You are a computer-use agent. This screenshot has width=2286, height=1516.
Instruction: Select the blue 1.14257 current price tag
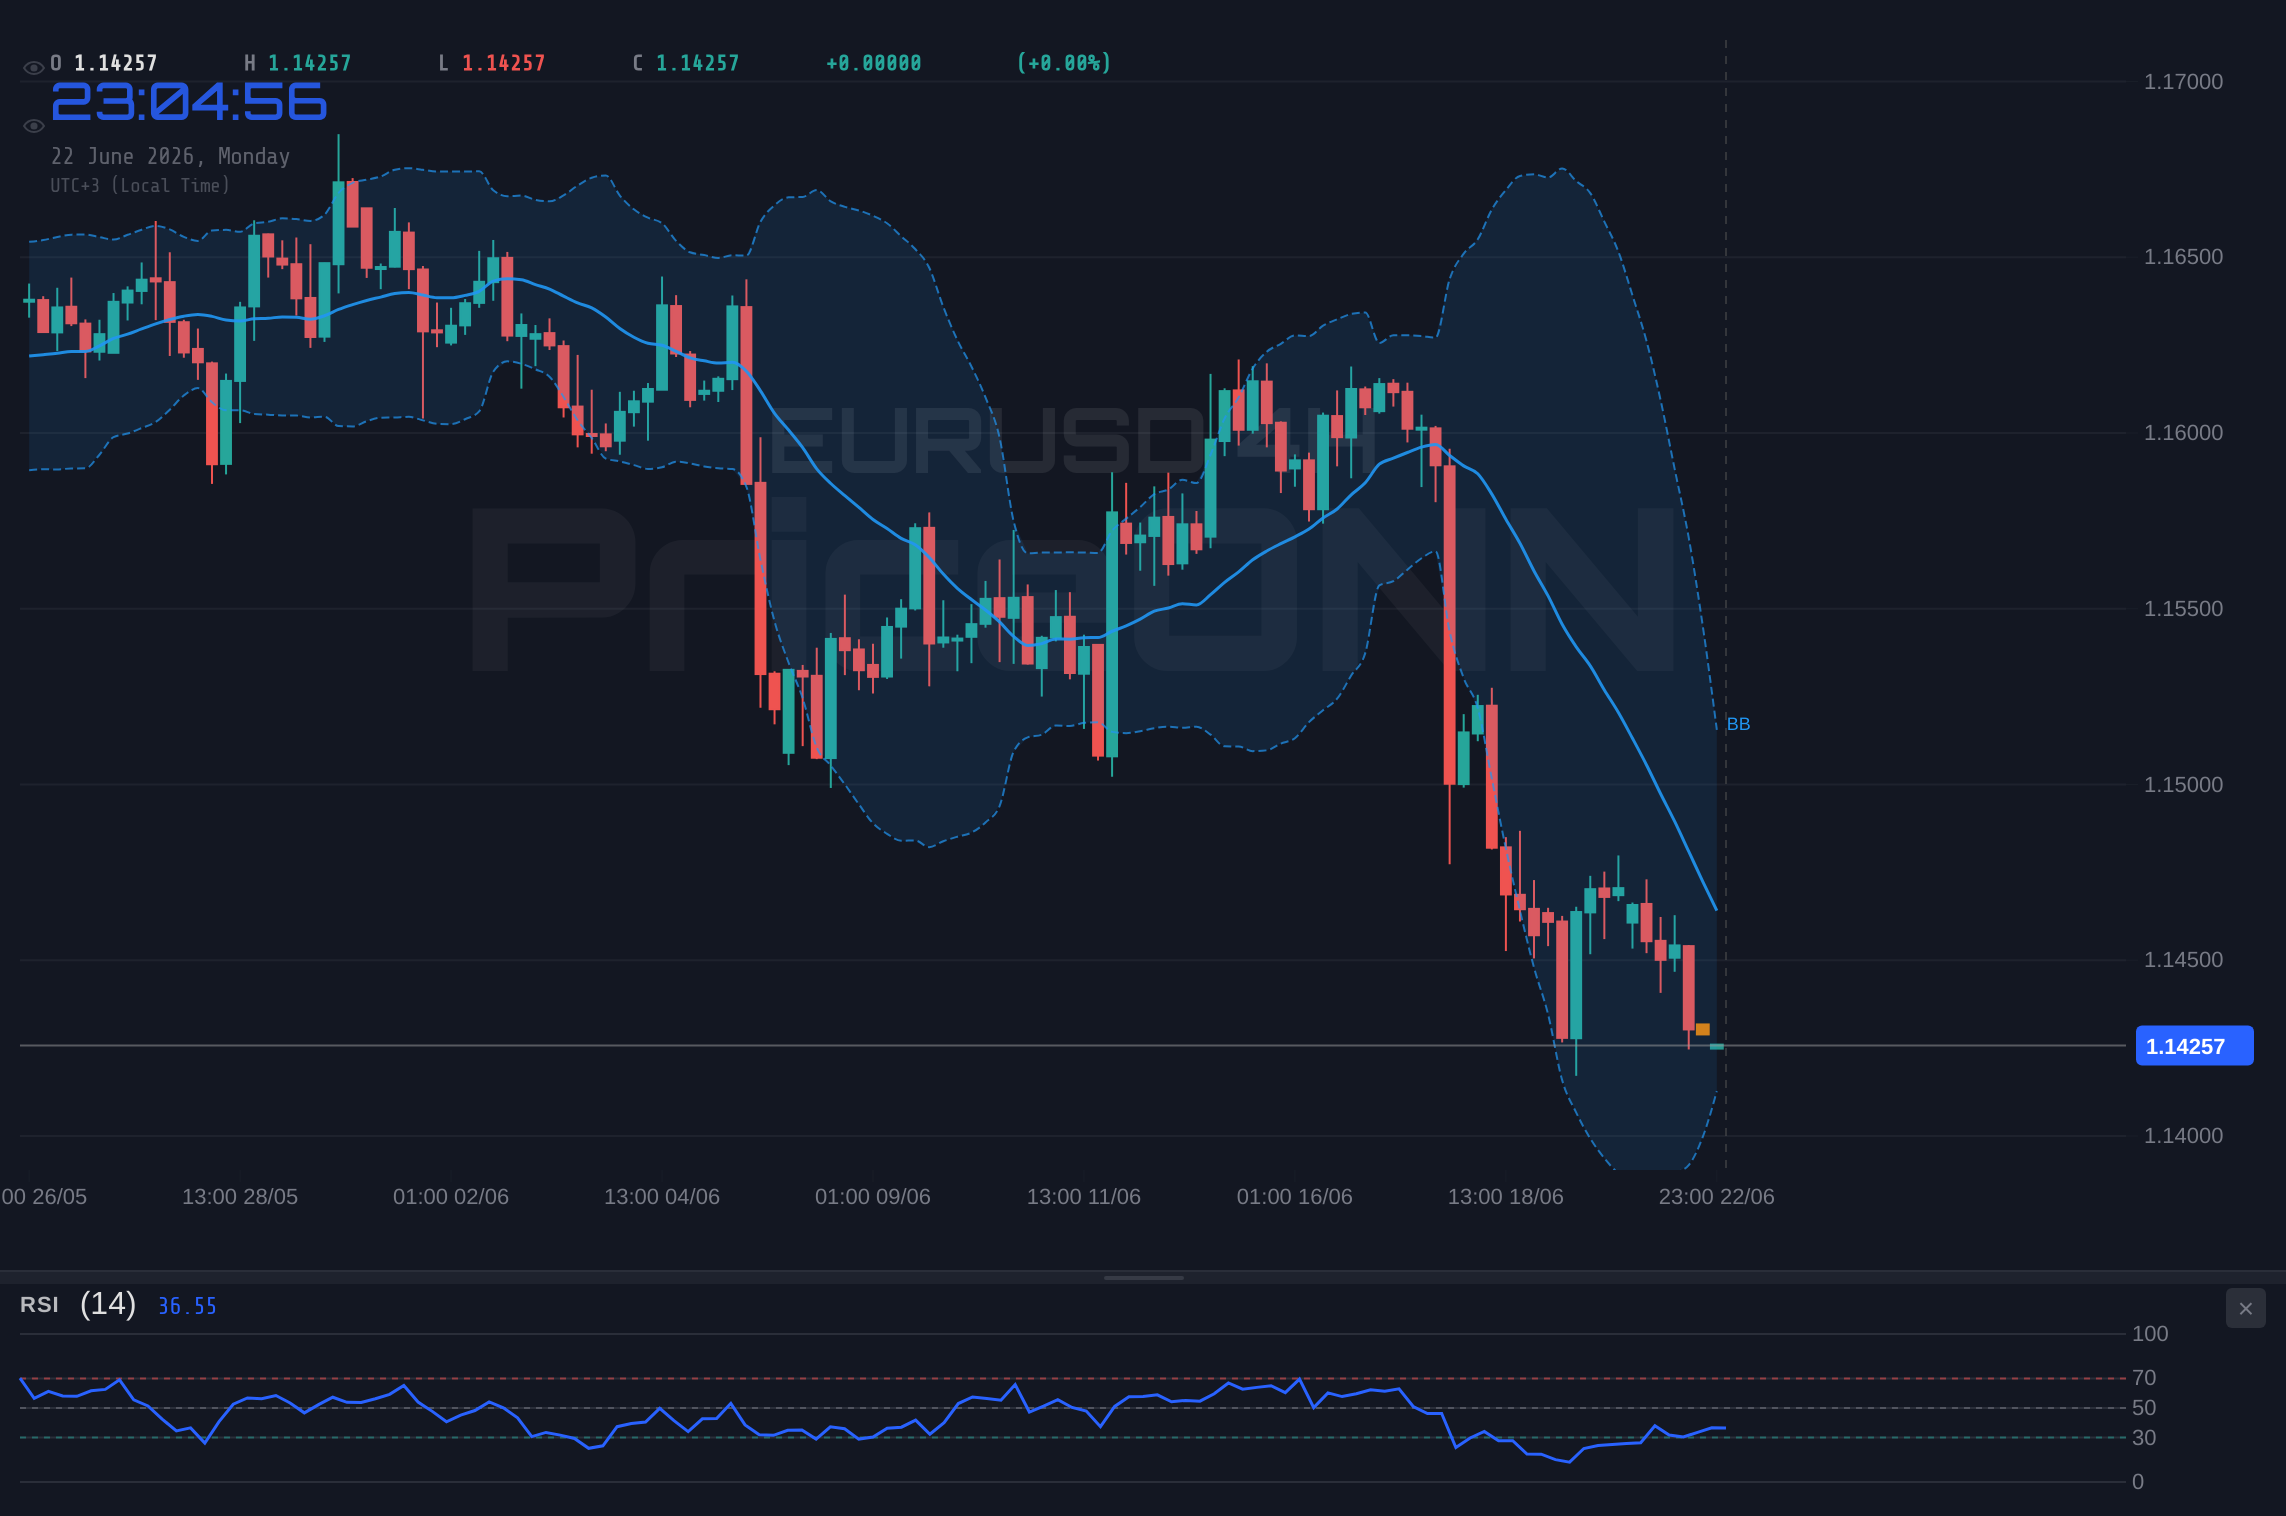tap(2194, 1046)
